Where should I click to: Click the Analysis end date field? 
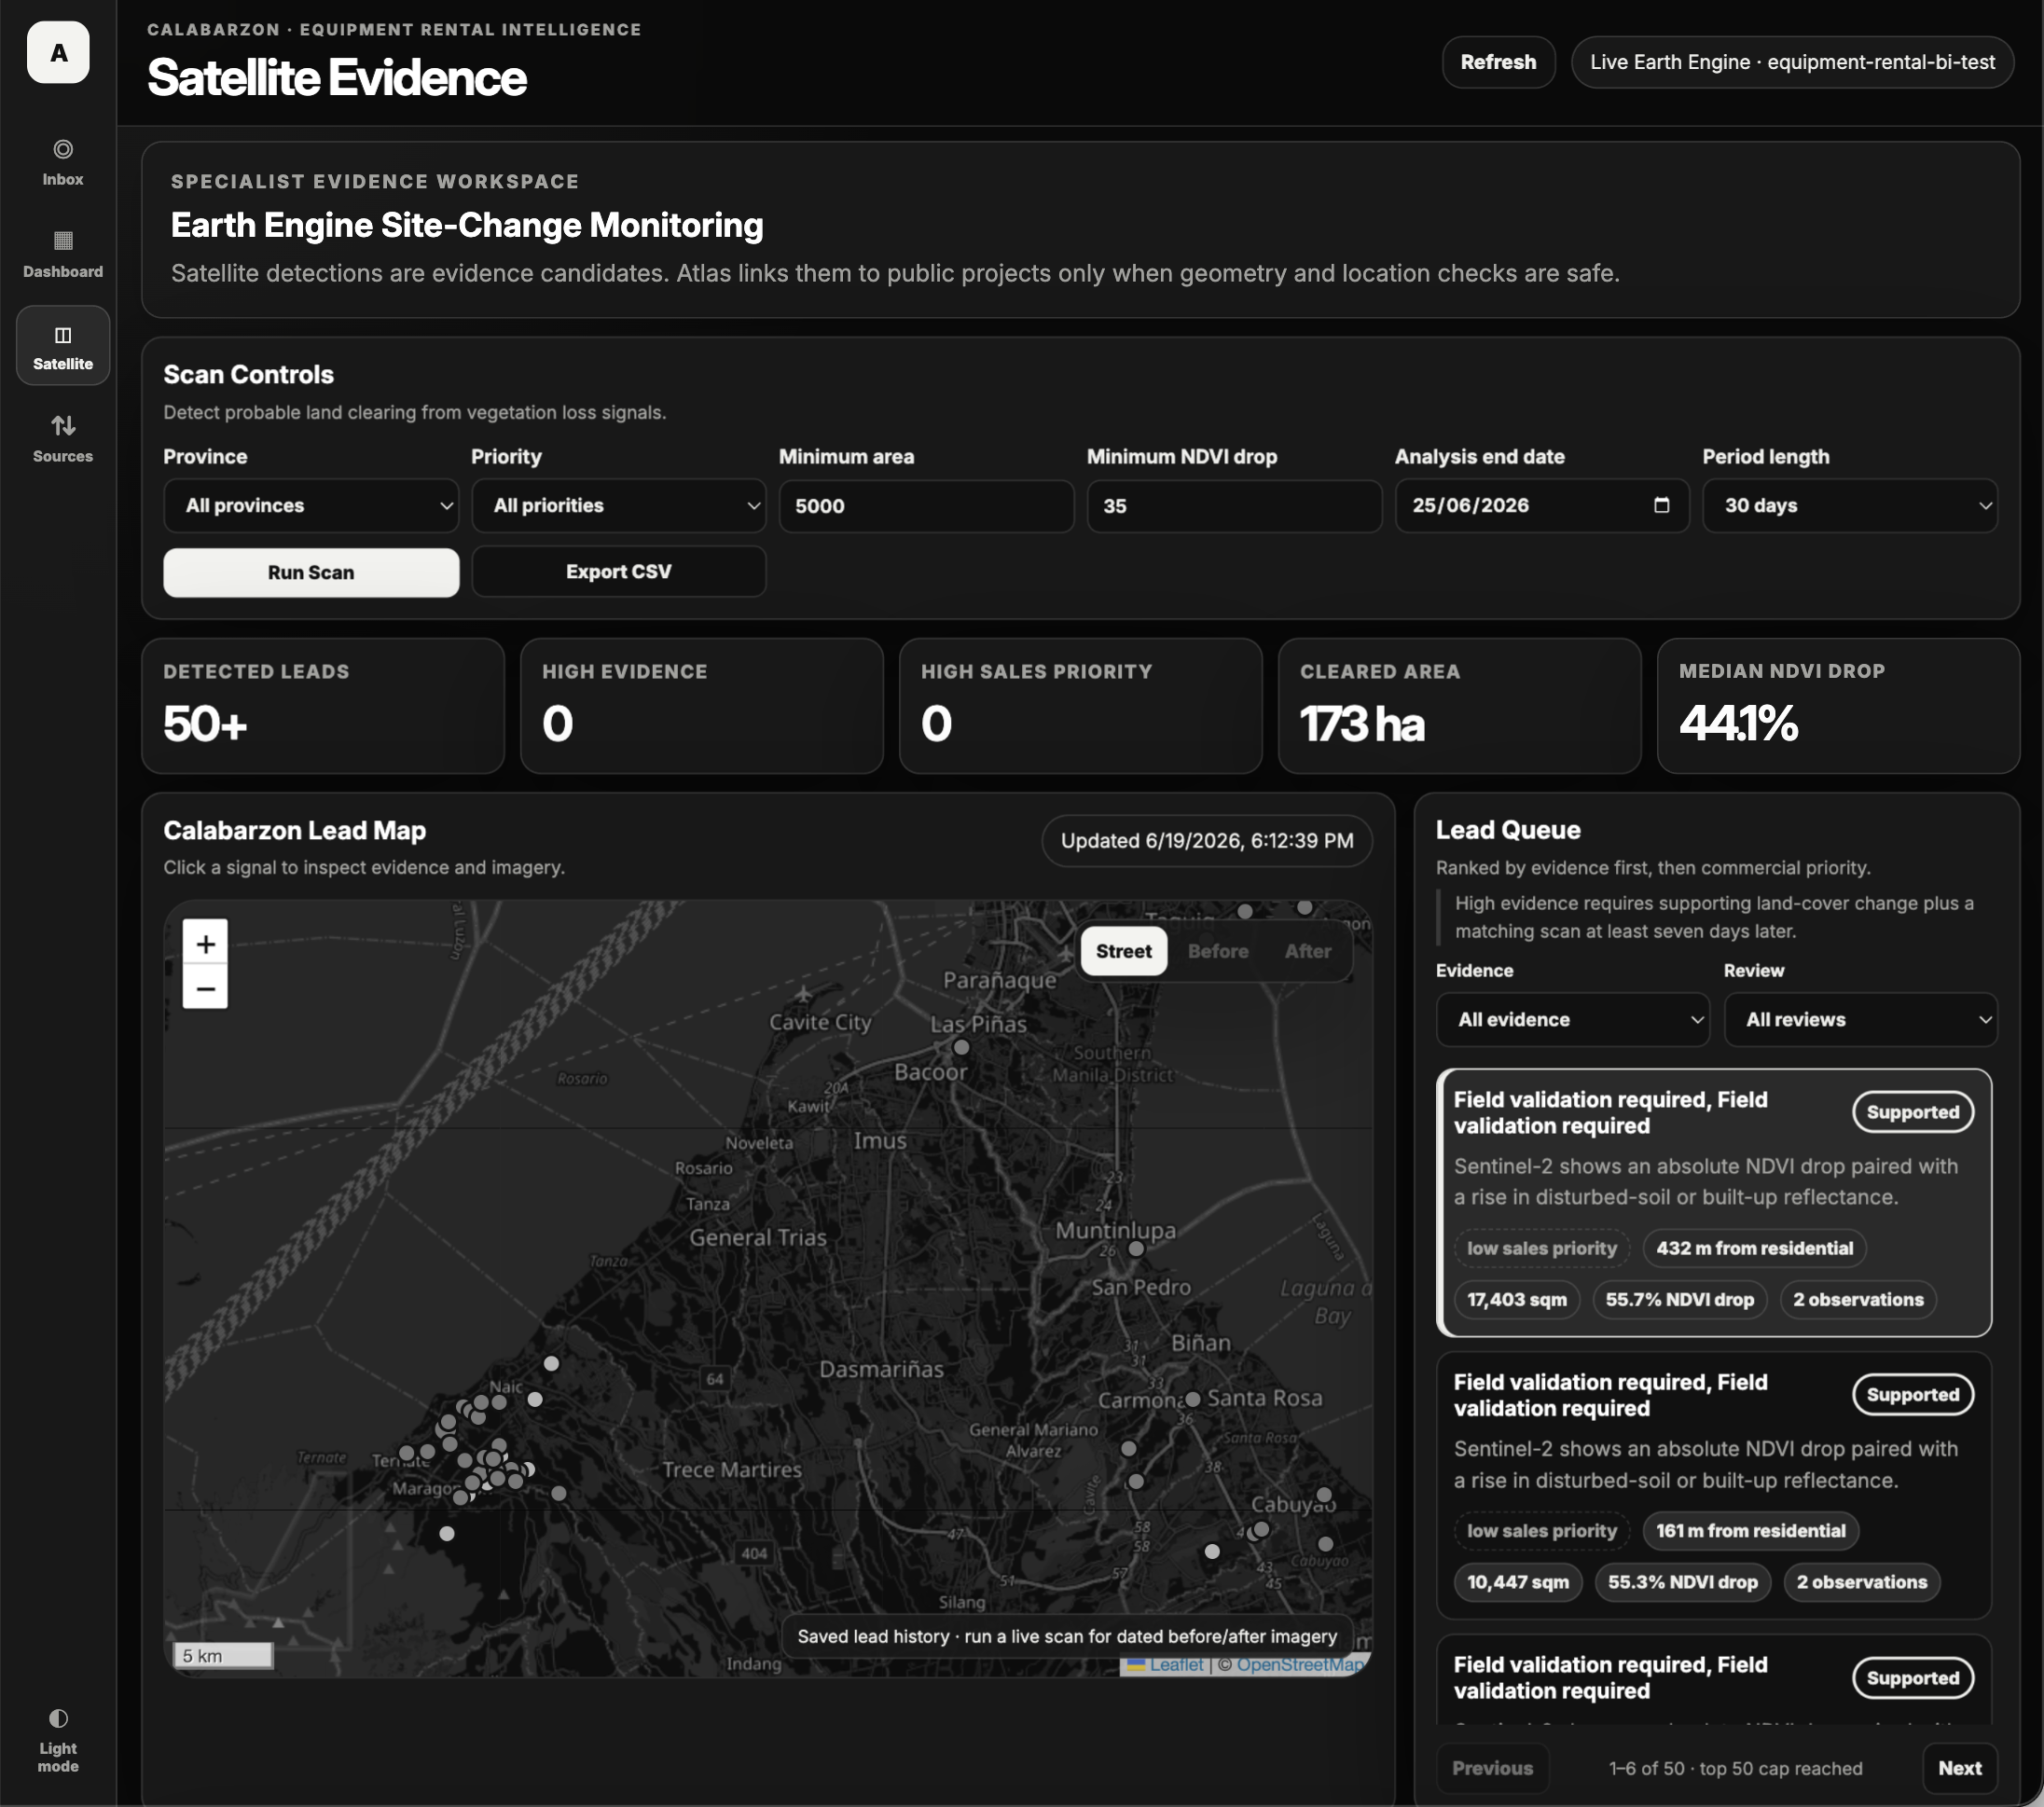(x=1543, y=506)
